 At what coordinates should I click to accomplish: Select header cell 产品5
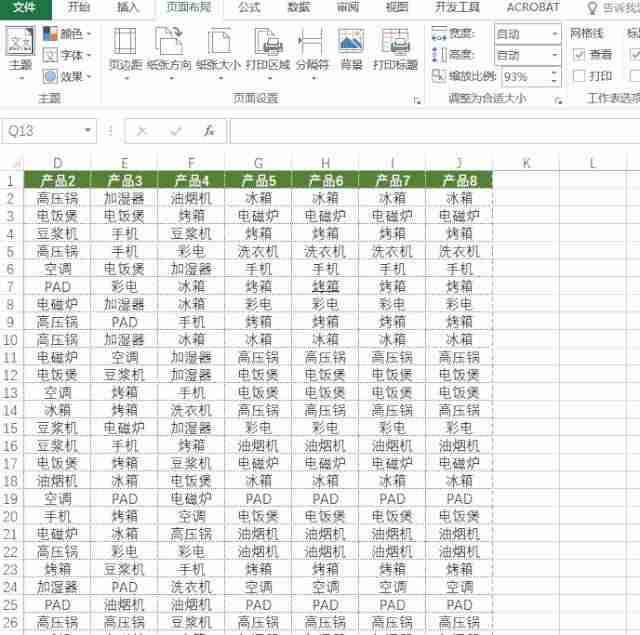(258, 180)
